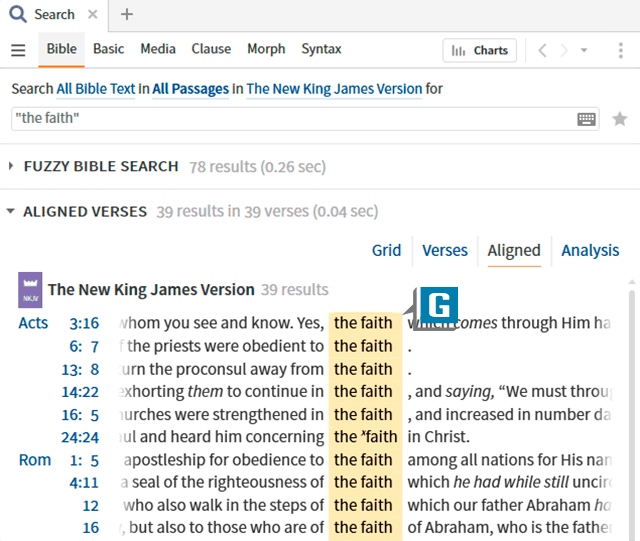Change the All Bible Text search field
Screen dimensions: 640x541
(x=96, y=89)
